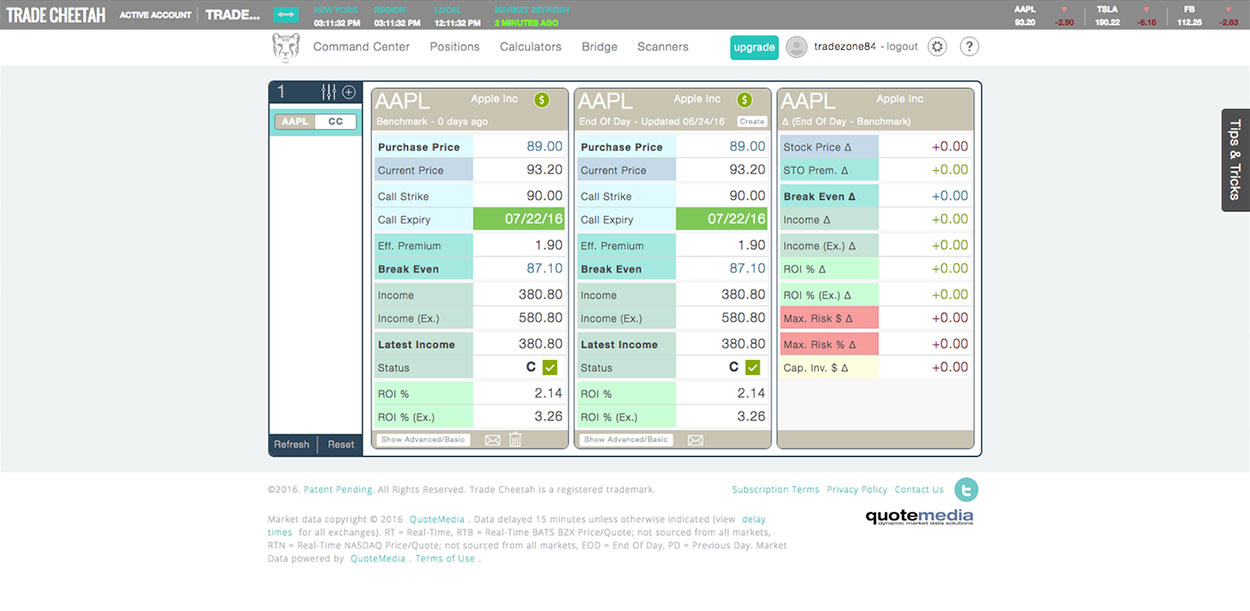Delete Benchmark panel with the trash icon
Screen dimensions: 1250x611
[516, 440]
